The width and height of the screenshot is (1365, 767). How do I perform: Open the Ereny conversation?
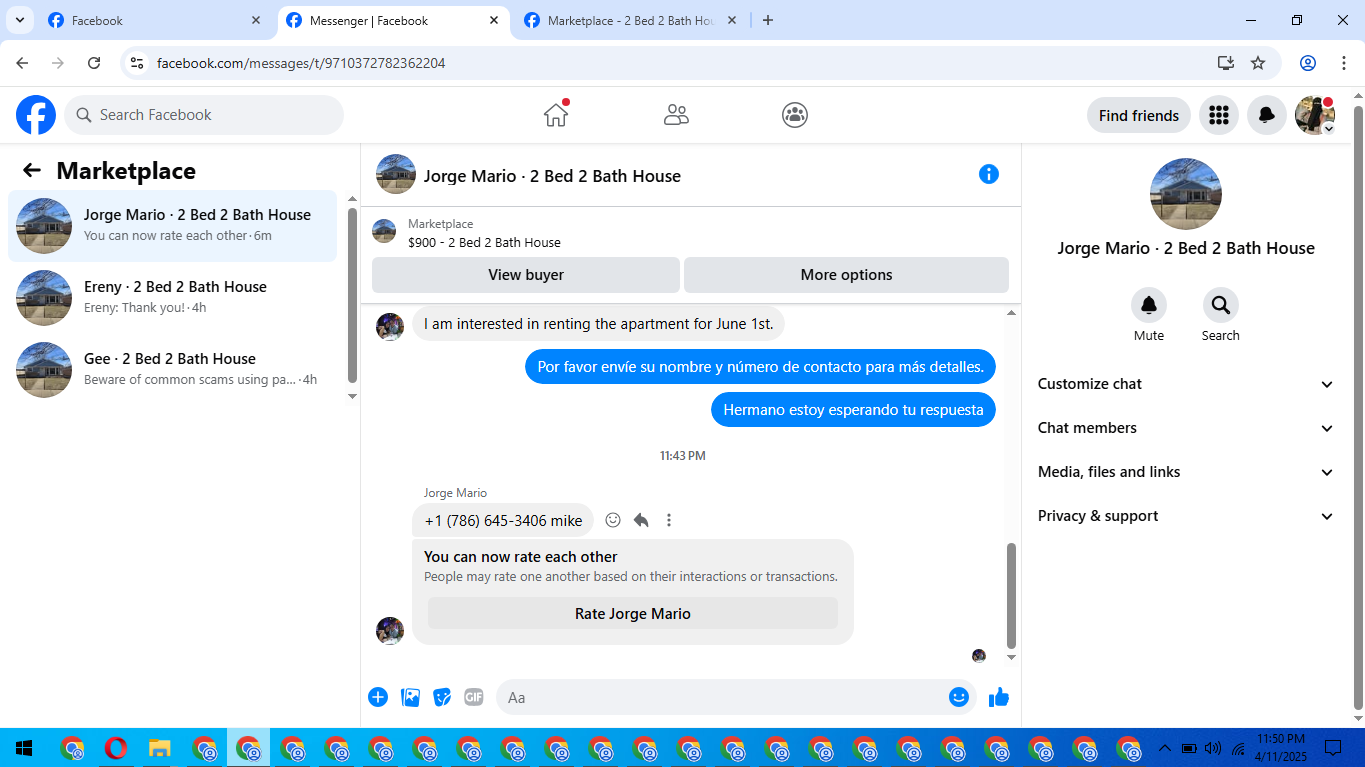tap(173, 298)
